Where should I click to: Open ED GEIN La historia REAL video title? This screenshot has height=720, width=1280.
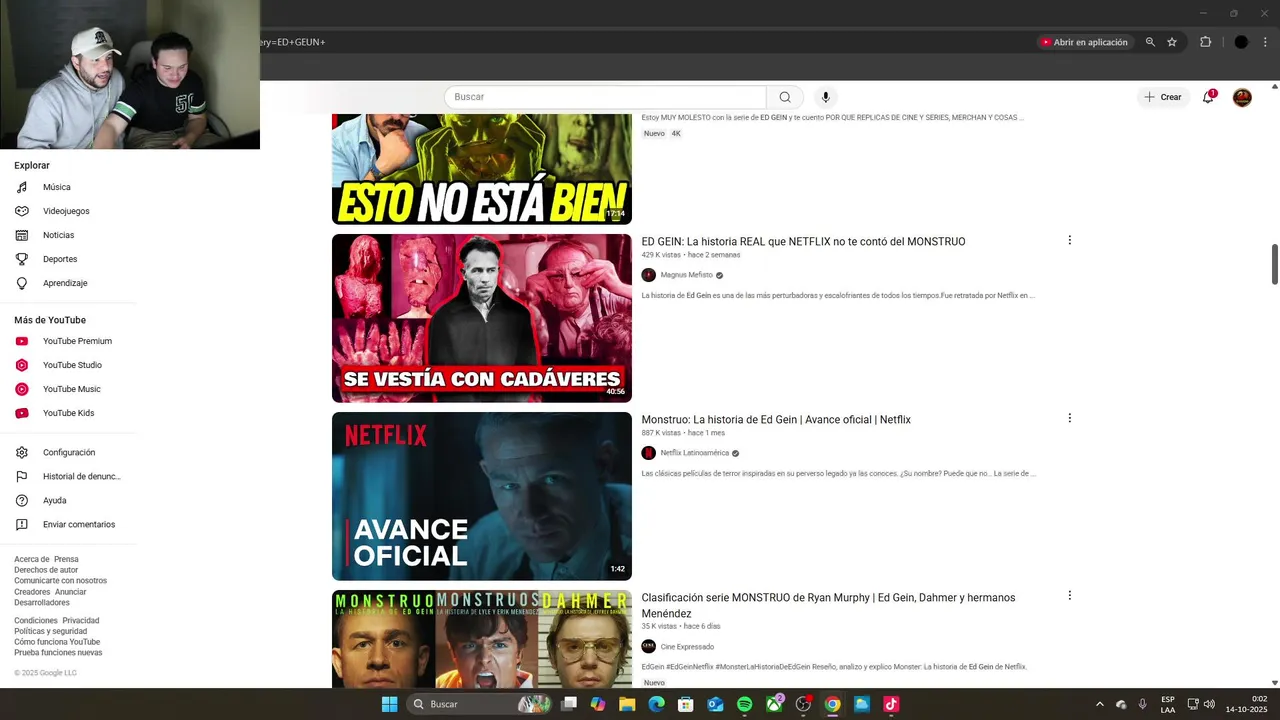pos(803,241)
